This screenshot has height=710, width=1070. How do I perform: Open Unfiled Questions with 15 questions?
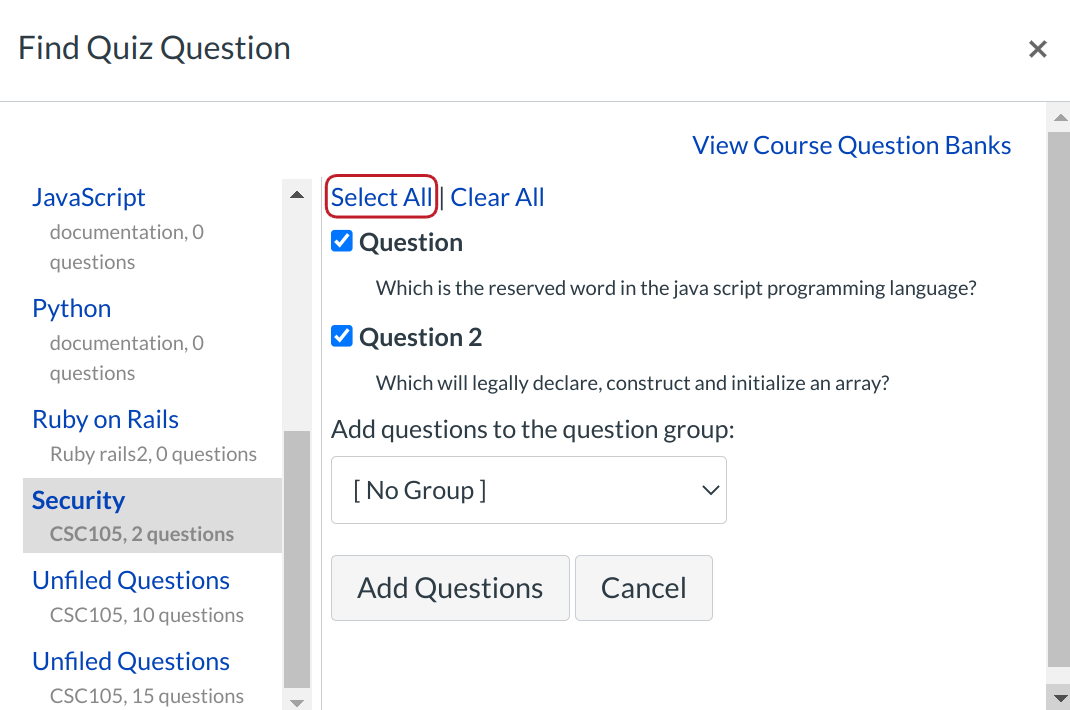coord(131,661)
